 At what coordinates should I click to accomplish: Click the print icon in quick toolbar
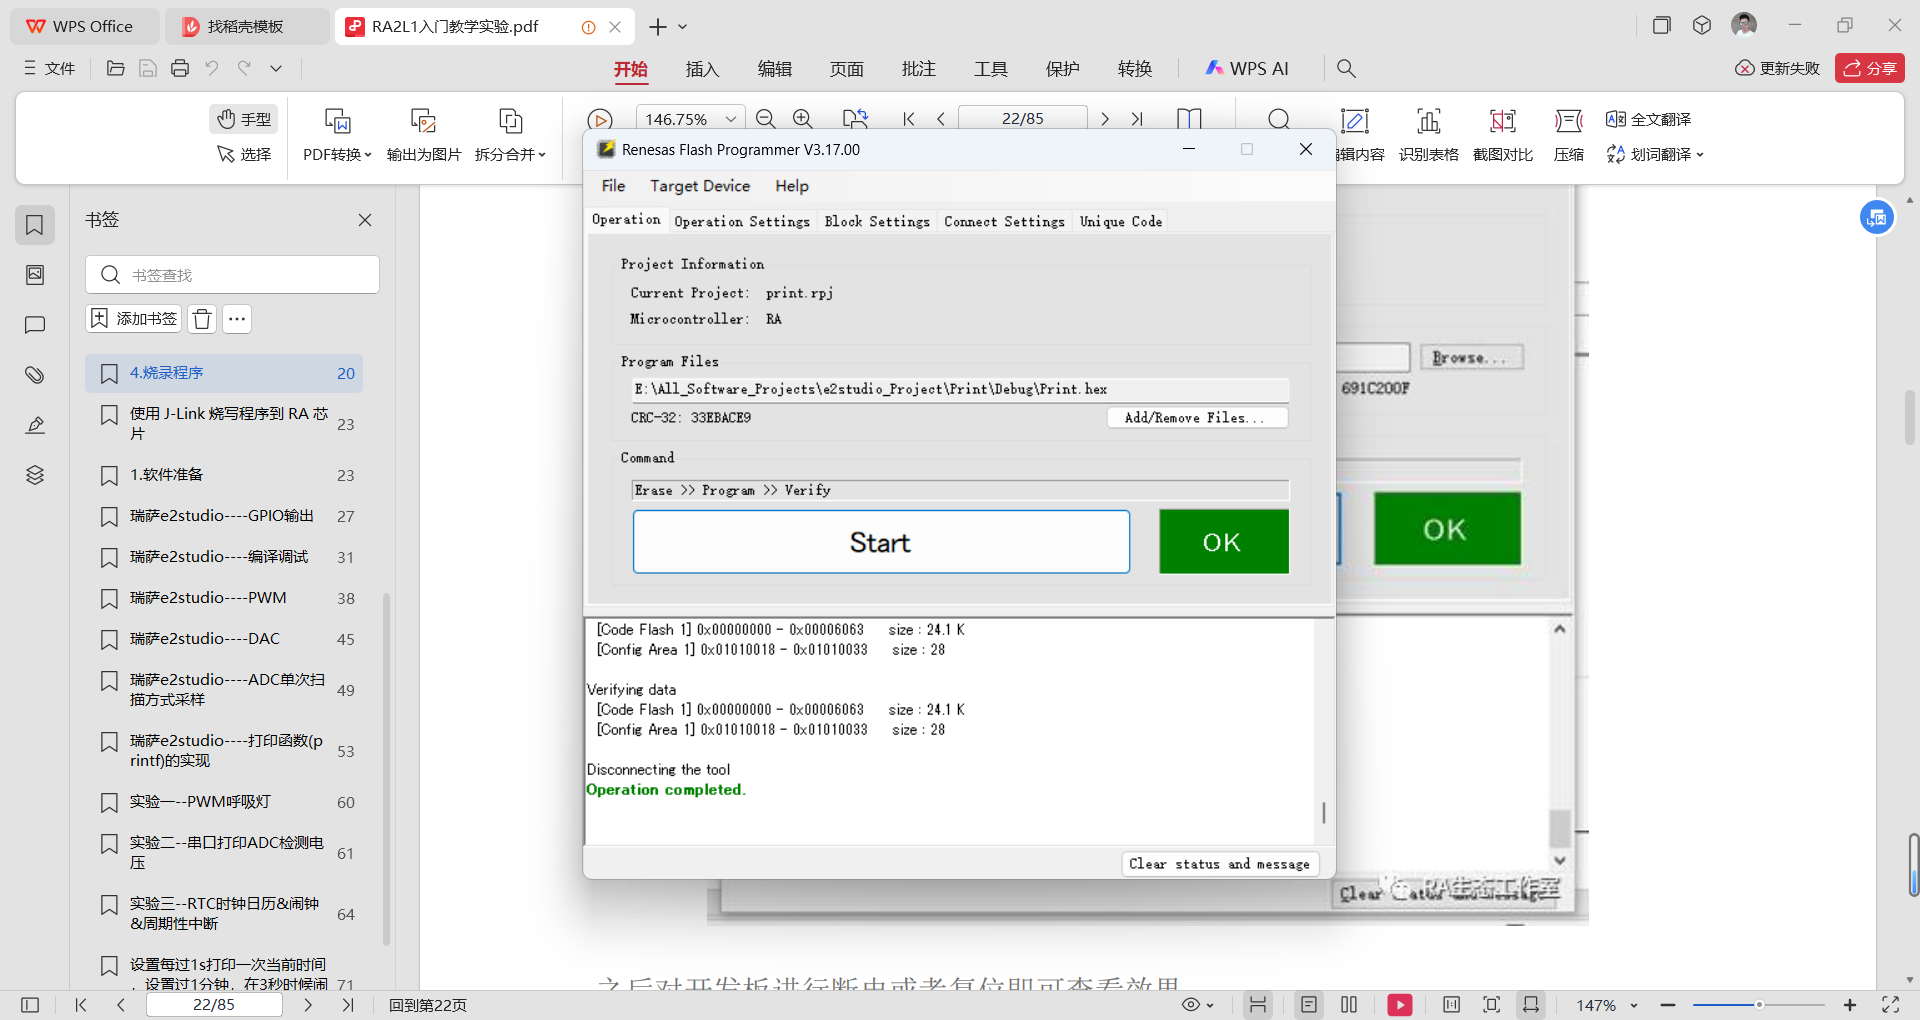[x=180, y=68]
